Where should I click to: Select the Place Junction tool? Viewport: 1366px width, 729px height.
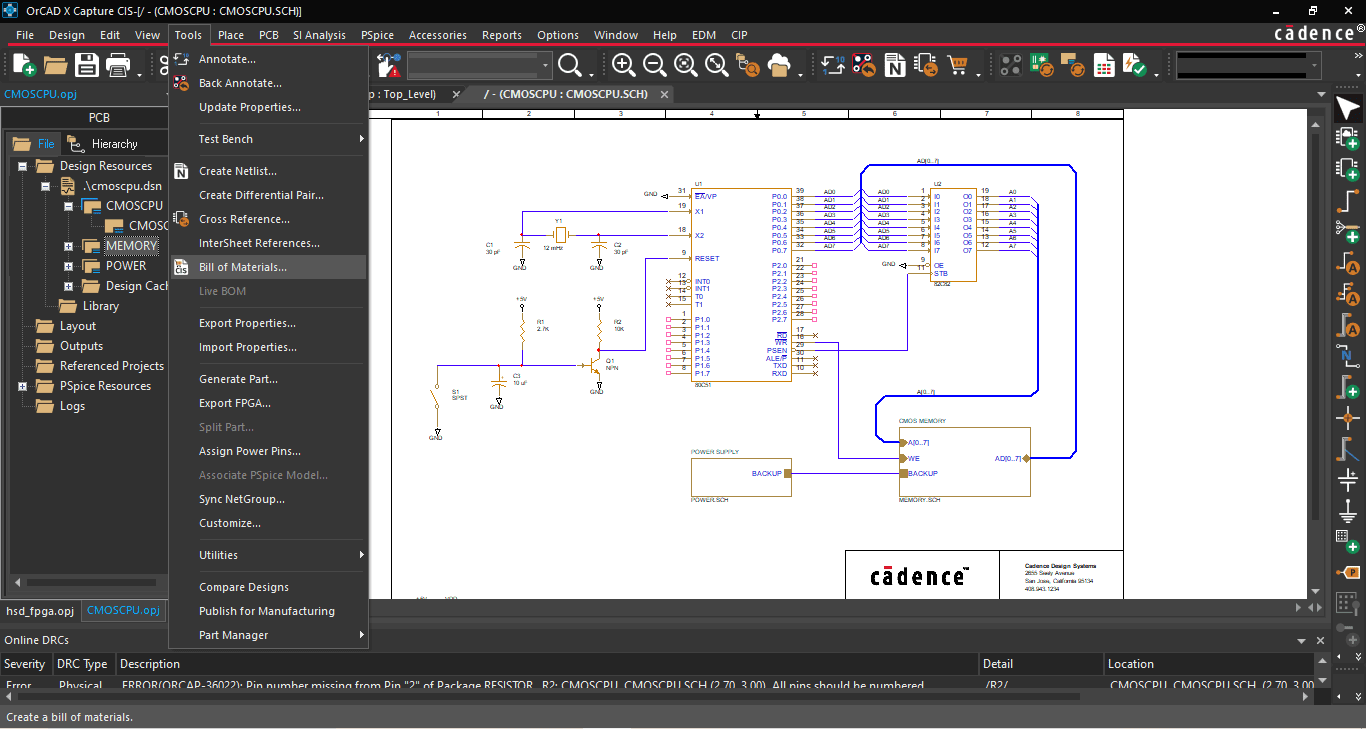1348,417
